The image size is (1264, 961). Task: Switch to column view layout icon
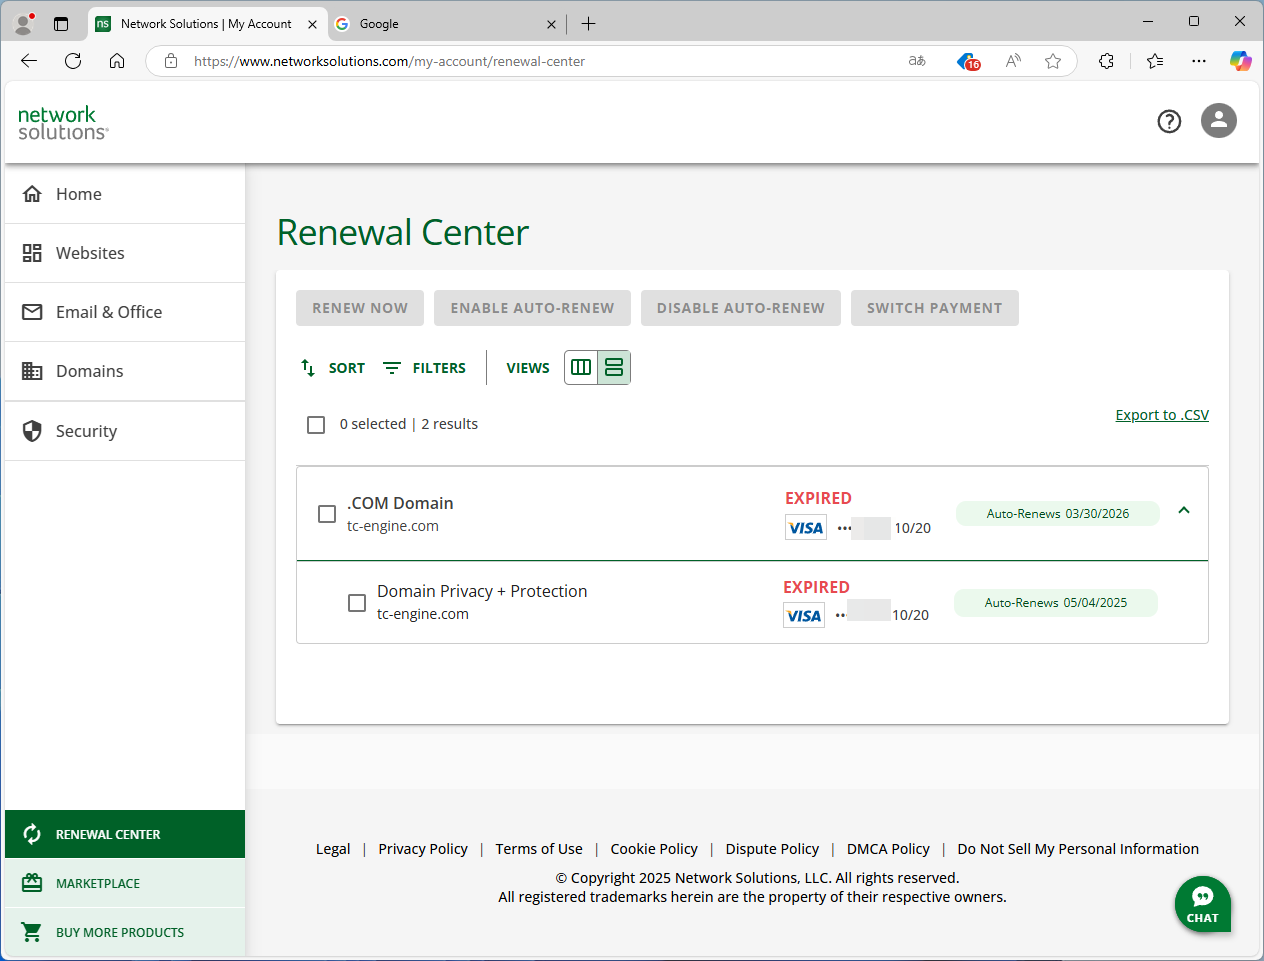click(x=581, y=367)
